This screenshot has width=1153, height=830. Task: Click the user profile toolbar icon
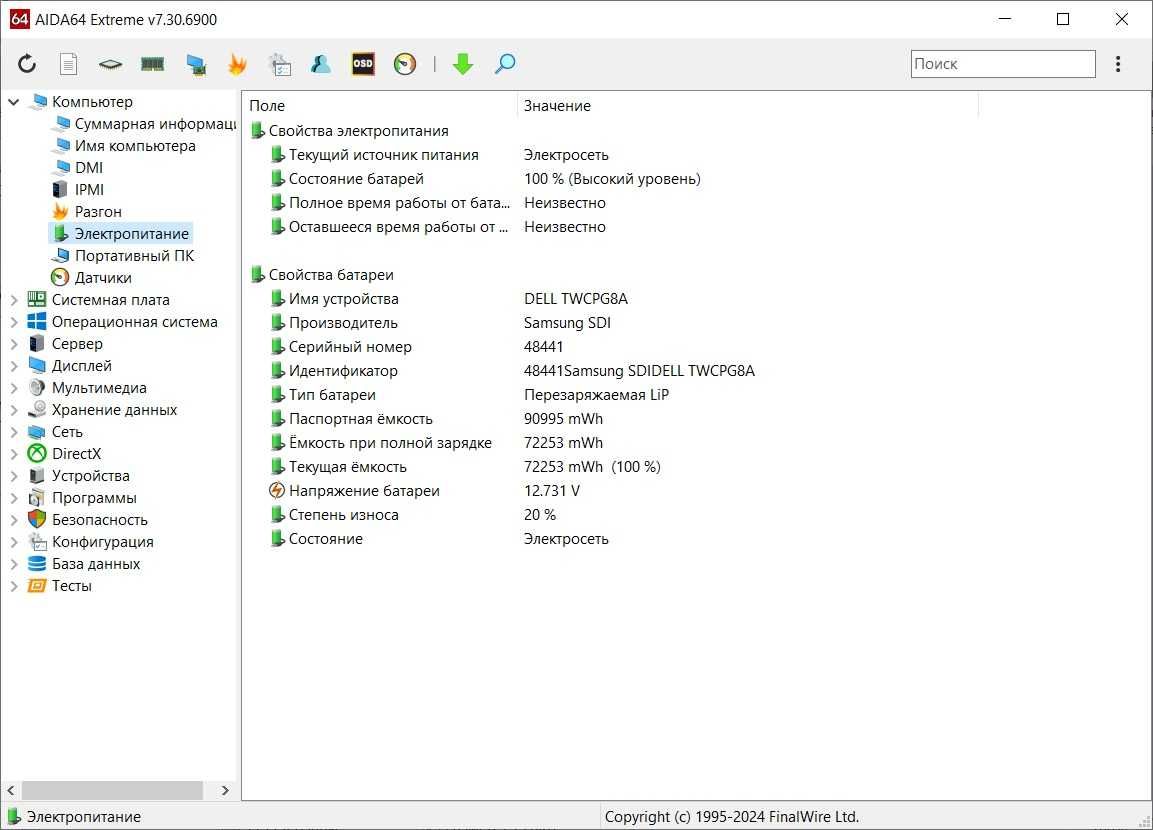click(321, 64)
